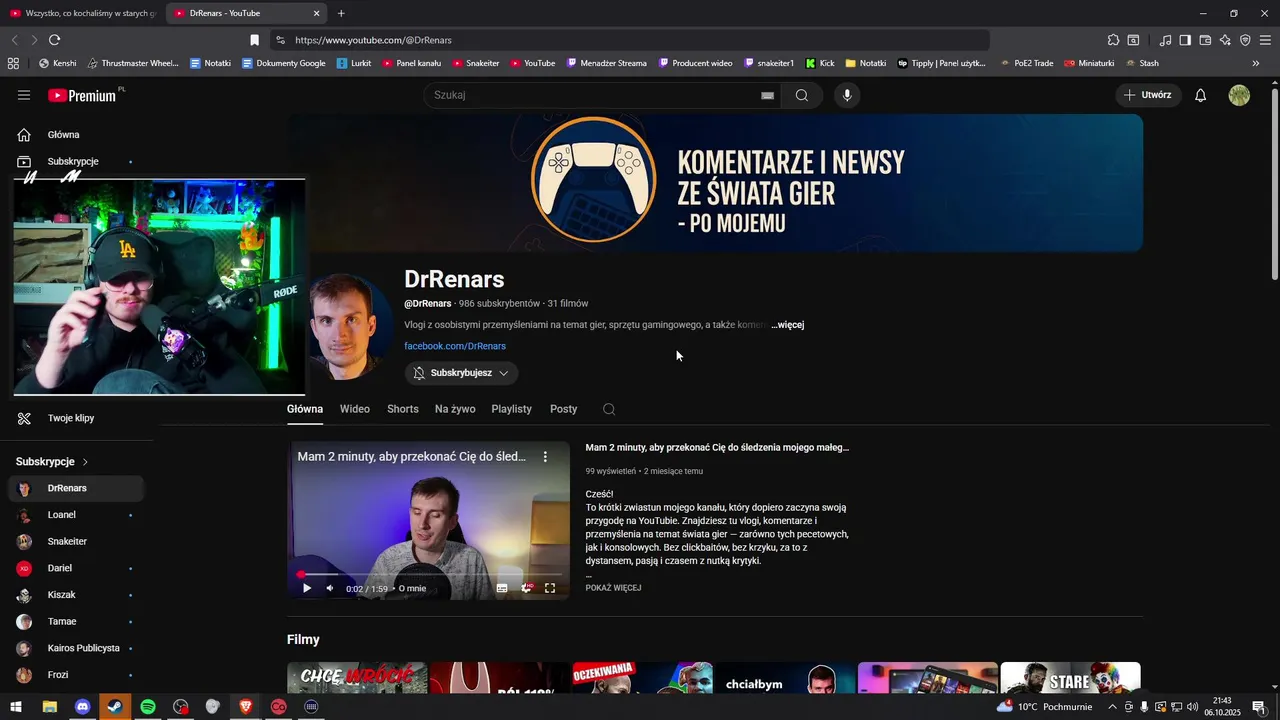Expand trailer description with POKAŻ WIĘCEJ
Viewport: 1280px width, 720px height.
coord(613,588)
